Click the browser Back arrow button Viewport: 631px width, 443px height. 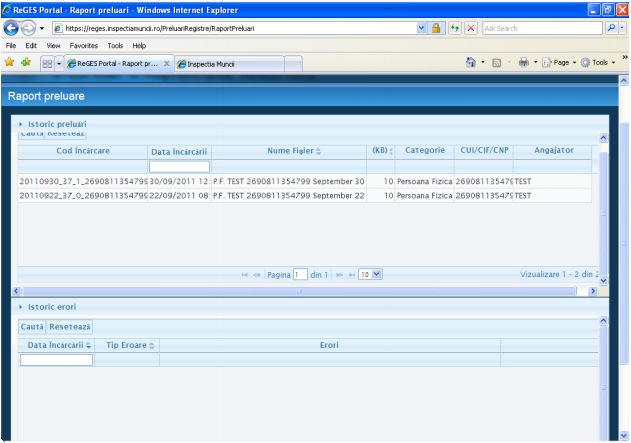click(x=11, y=28)
